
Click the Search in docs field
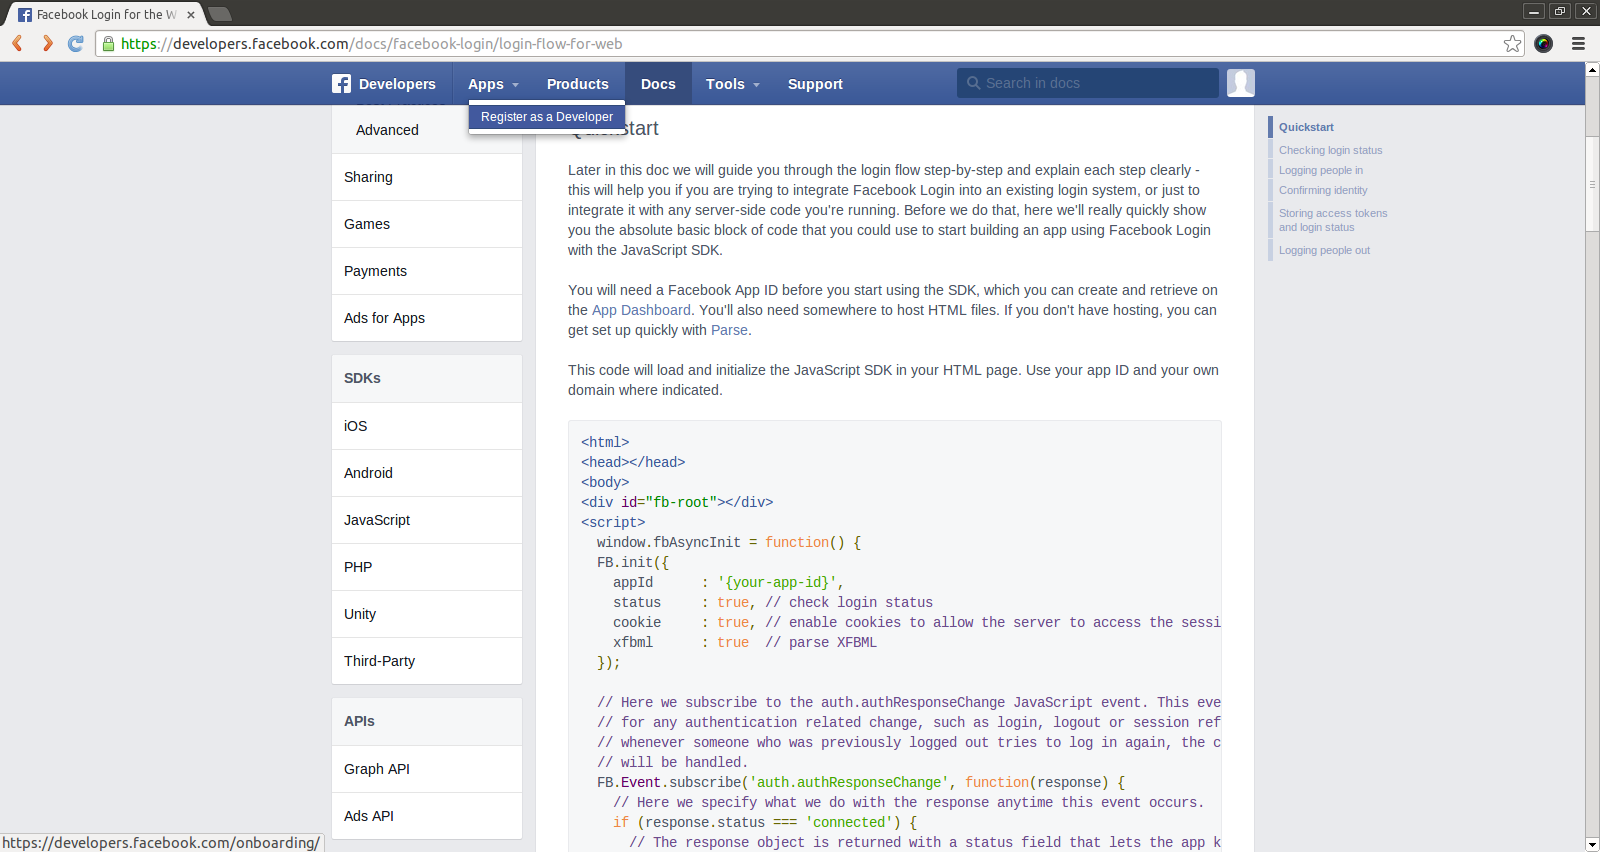coord(1088,83)
